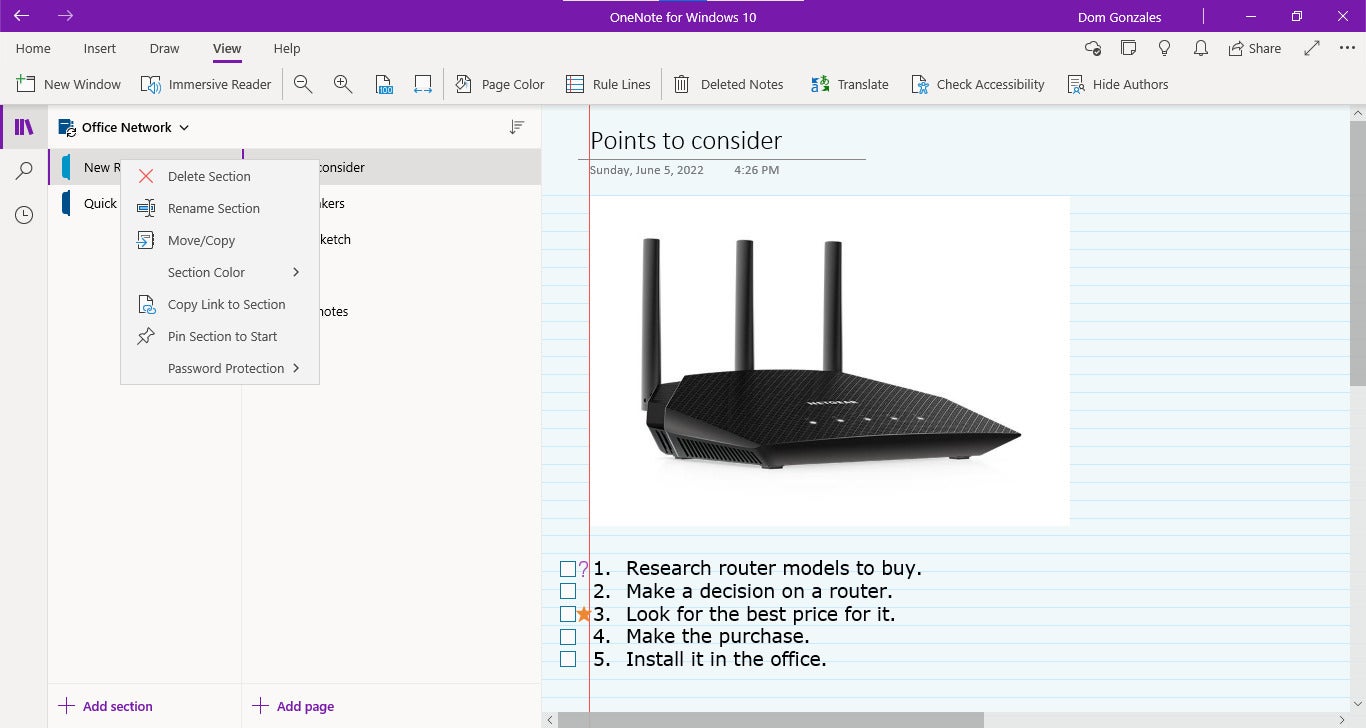The height and width of the screenshot is (728, 1366).
Task: Click the page date Sunday, June 5, 2022
Action: point(646,170)
